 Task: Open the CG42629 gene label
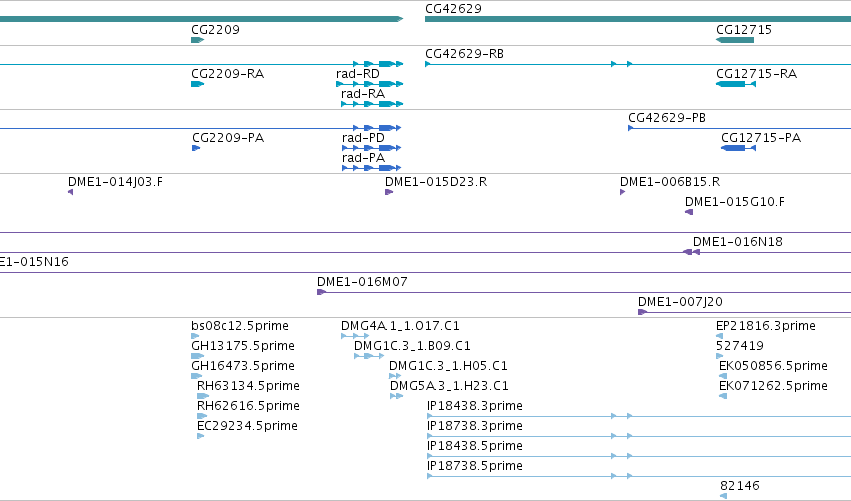[x=453, y=9]
